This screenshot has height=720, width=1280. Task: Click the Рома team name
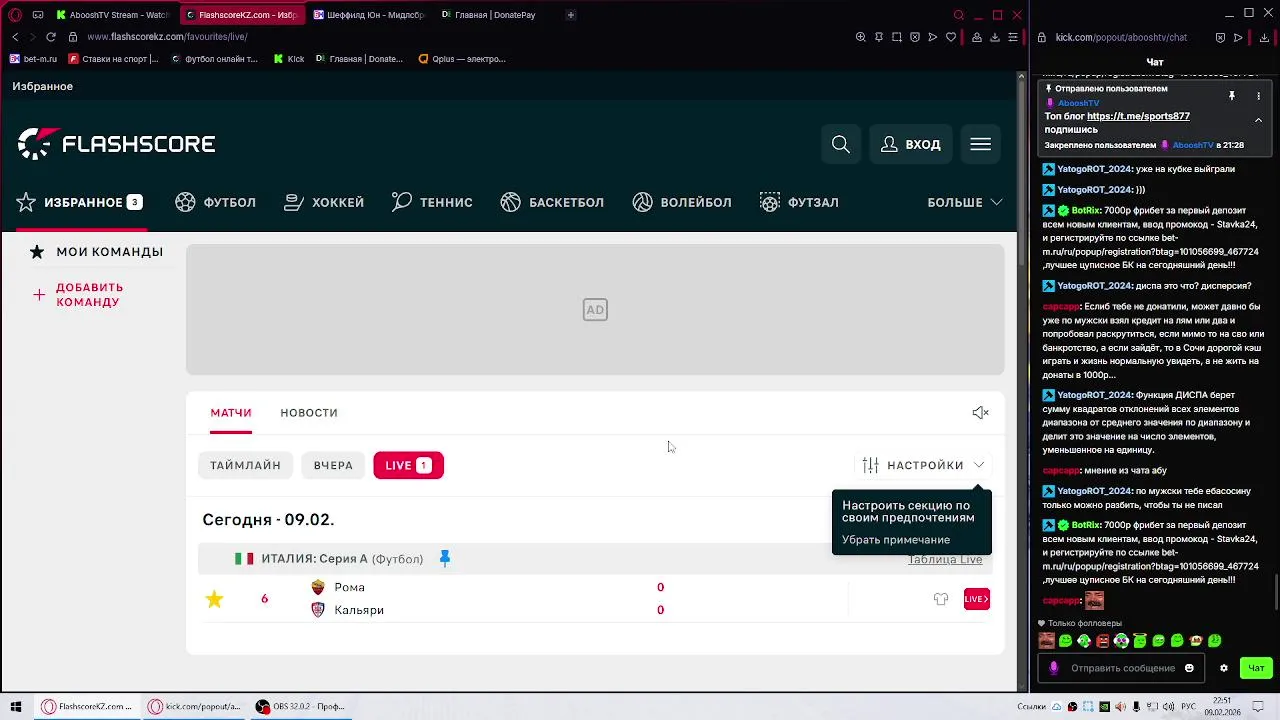[x=349, y=588]
